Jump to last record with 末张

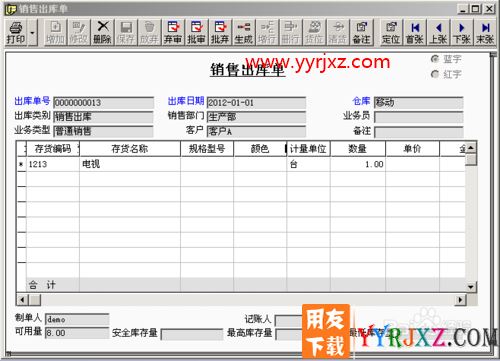485,32
